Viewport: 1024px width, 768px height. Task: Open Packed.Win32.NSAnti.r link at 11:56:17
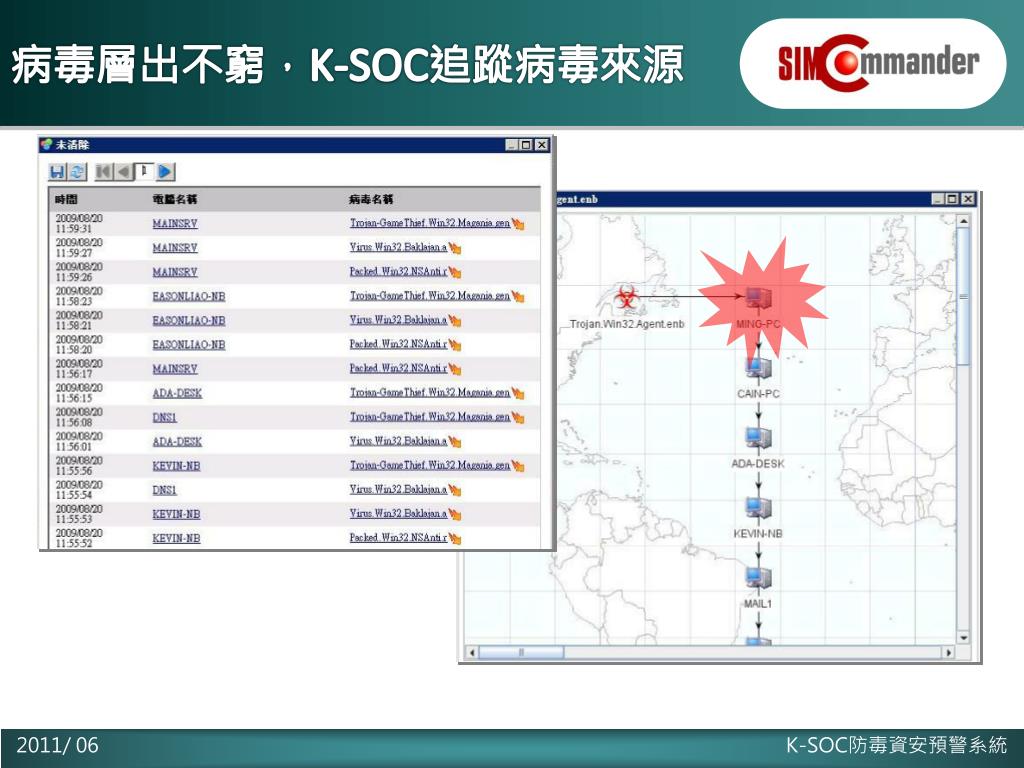pos(398,368)
